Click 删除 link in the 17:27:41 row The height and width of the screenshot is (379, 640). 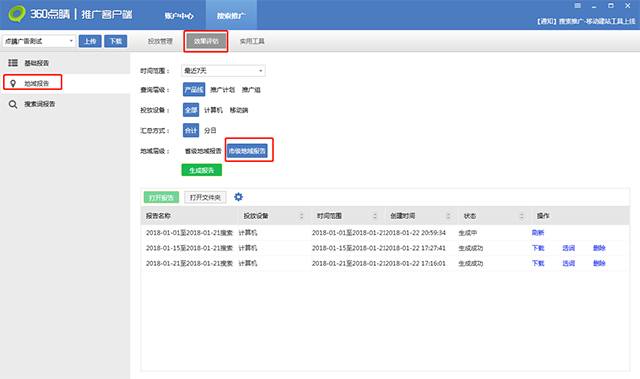[x=599, y=248]
